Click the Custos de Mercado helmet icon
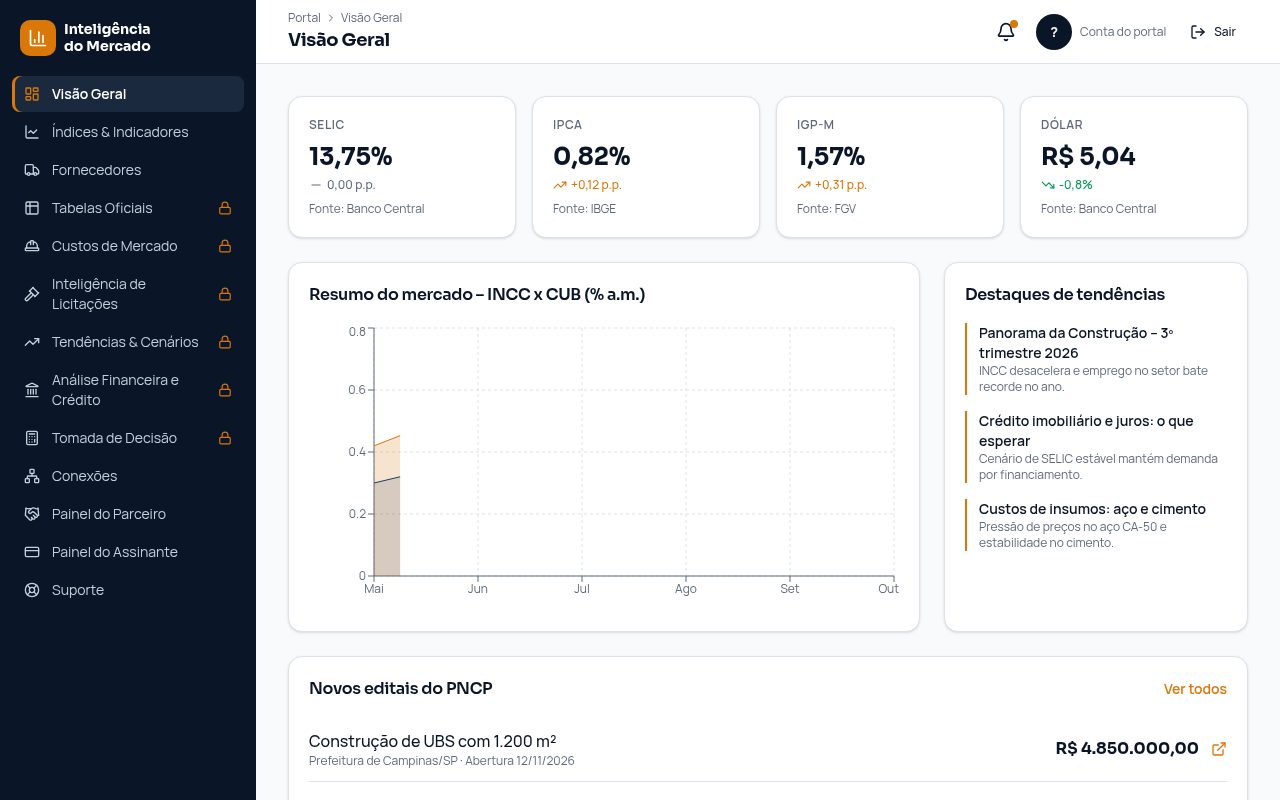Screen dimensions: 1280x800 (32, 246)
